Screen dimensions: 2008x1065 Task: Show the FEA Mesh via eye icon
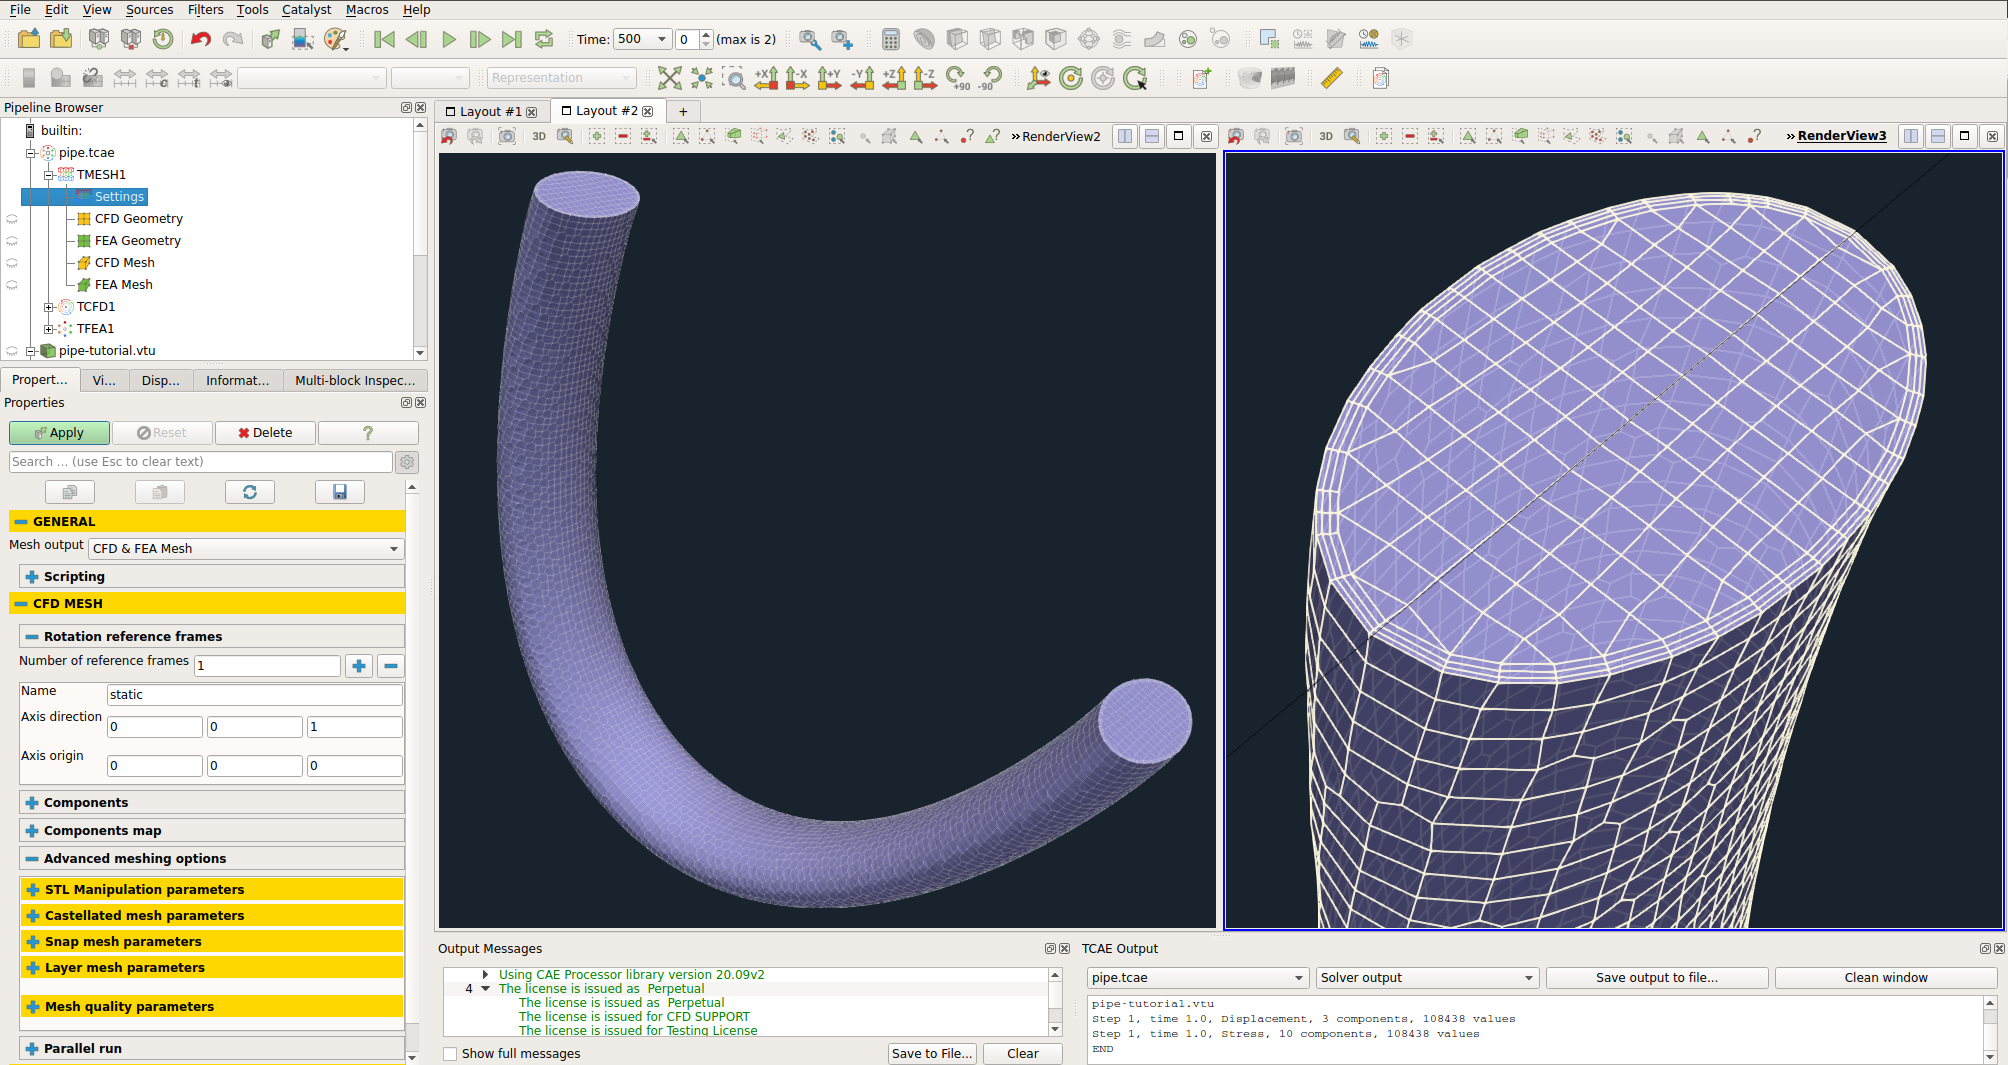(x=12, y=285)
